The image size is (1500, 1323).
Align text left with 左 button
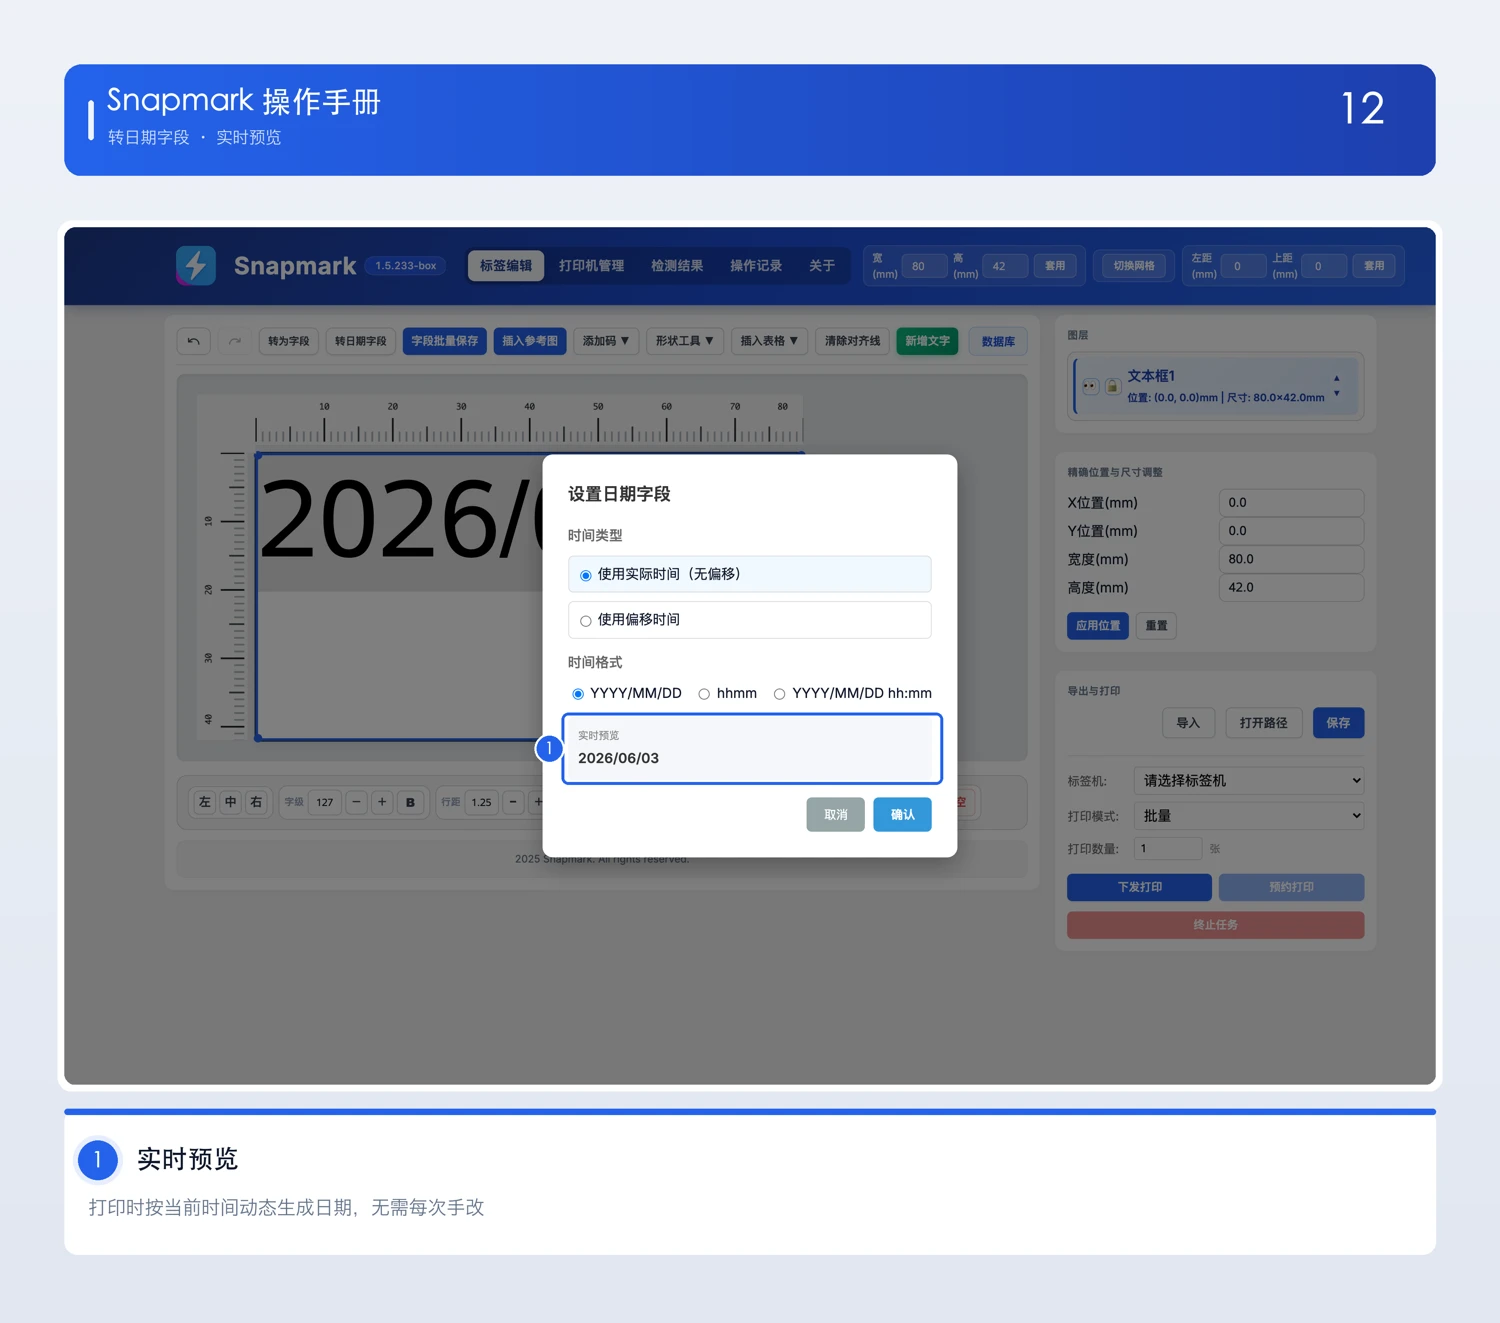pos(205,802)
